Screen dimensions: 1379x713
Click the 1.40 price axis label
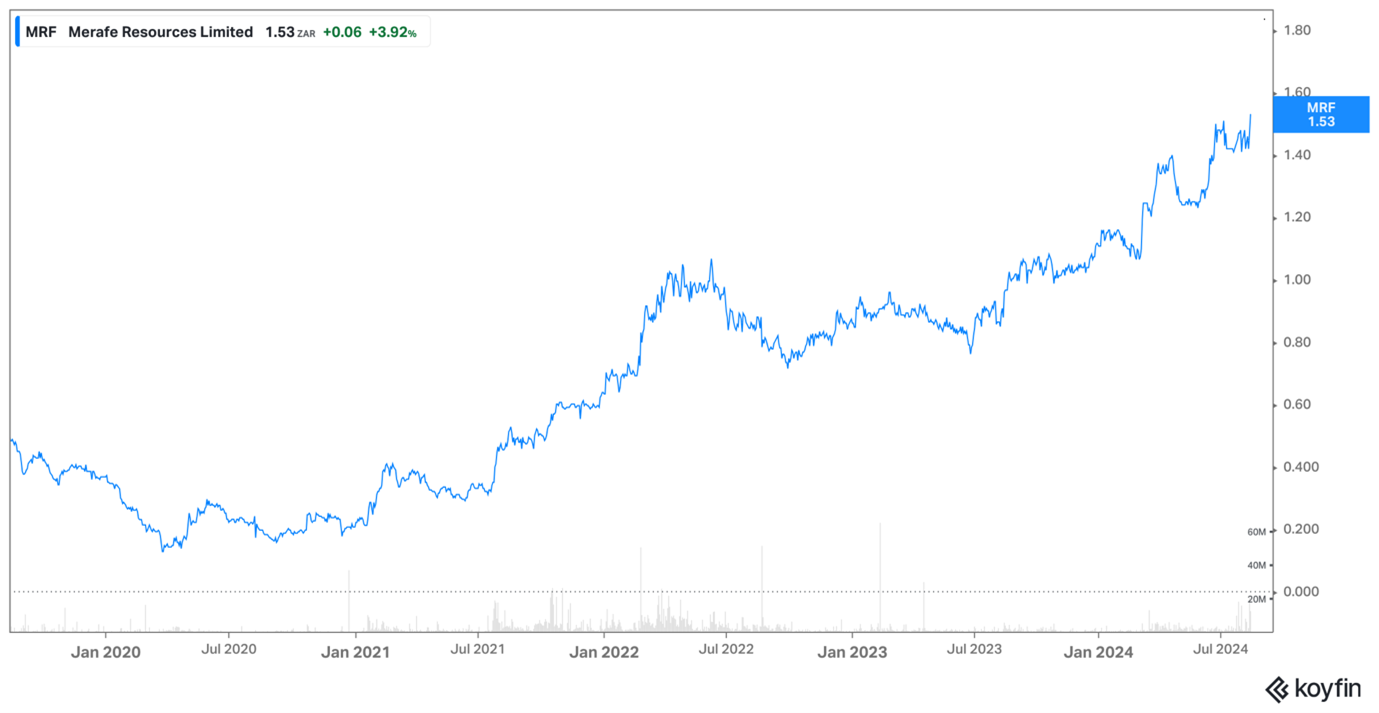[x=1297, y=155]
